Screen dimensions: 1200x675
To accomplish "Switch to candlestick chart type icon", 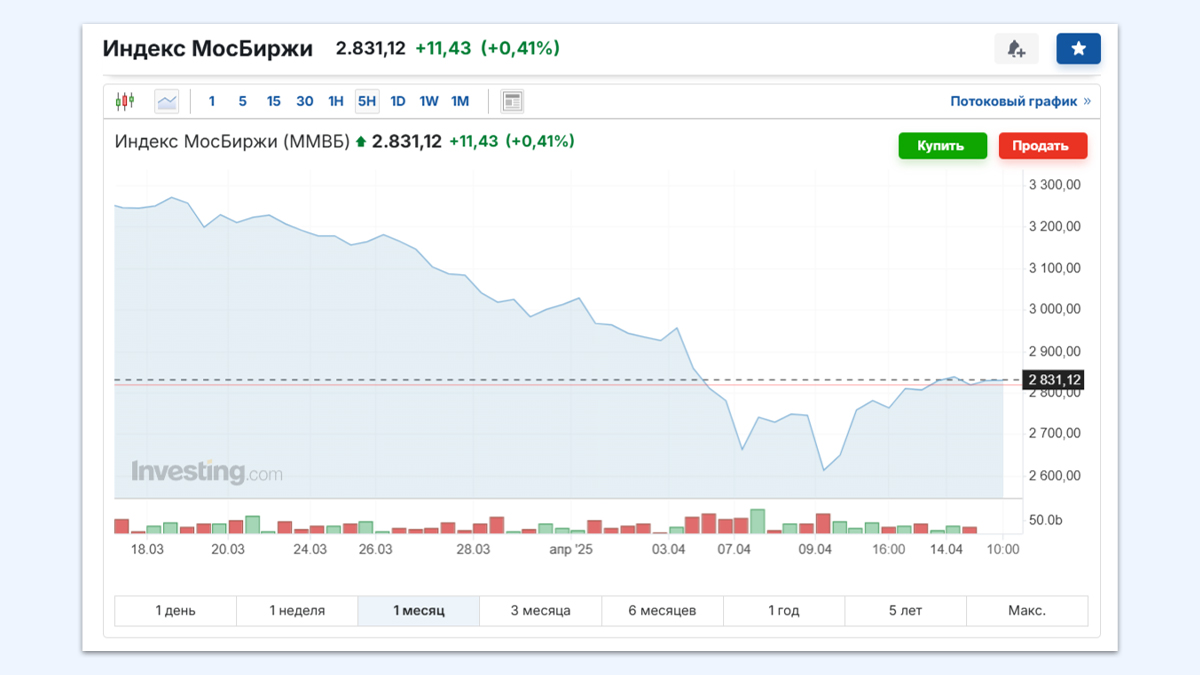I will click(125, 101).
